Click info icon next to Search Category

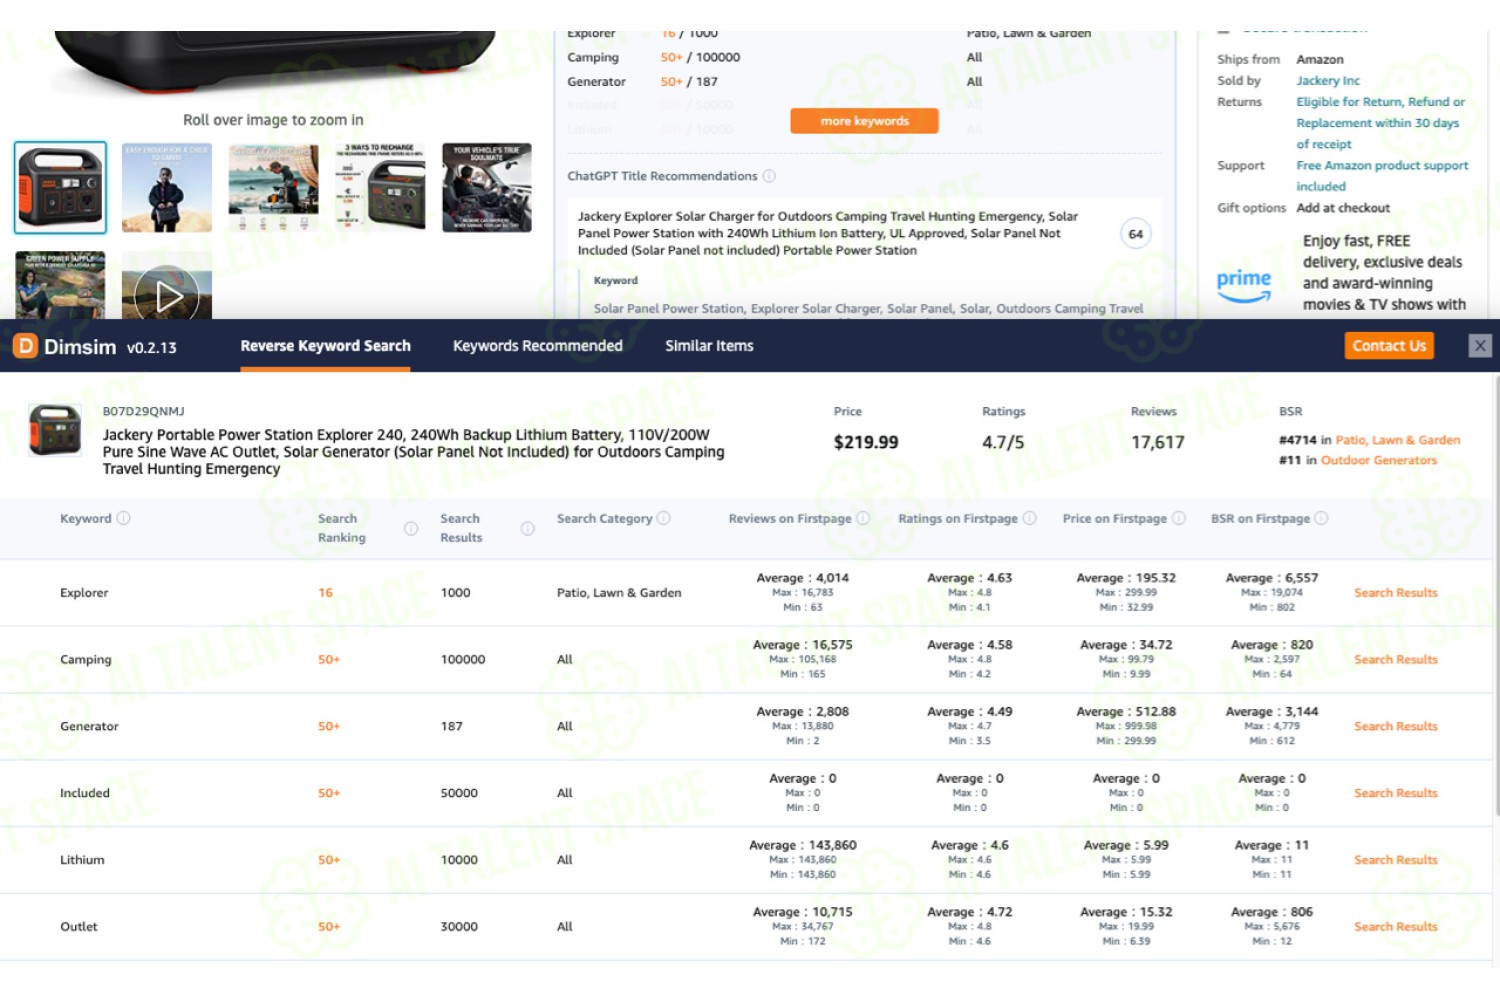coord(664,518)
